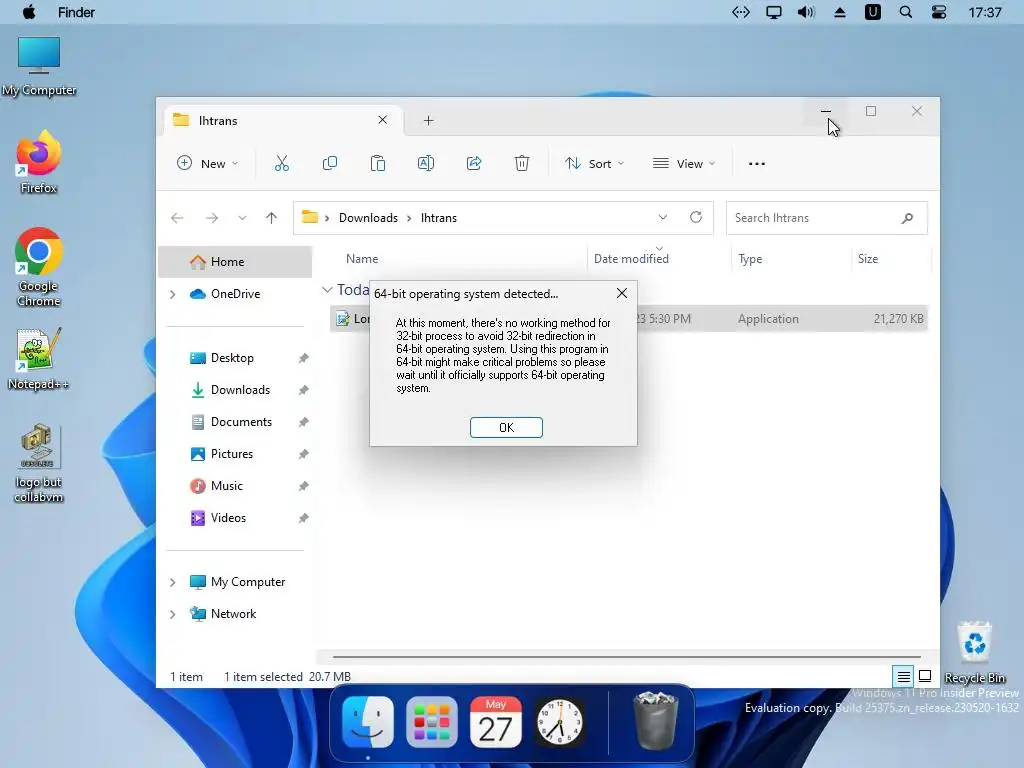Unpin Videos from quick access
Image resolution: width=1024 pixels, height=768 pixels.
click(303, 519)
